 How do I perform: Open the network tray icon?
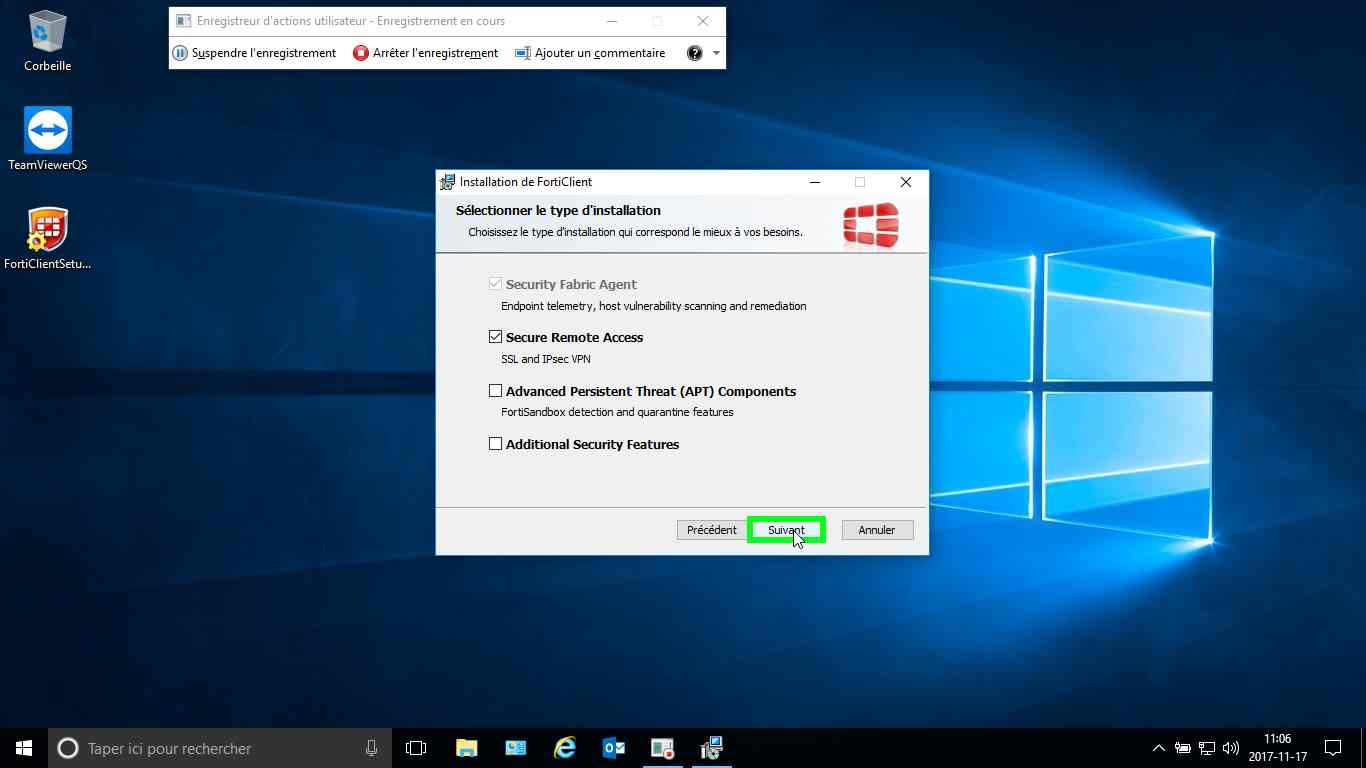(x=1207, y=748)
